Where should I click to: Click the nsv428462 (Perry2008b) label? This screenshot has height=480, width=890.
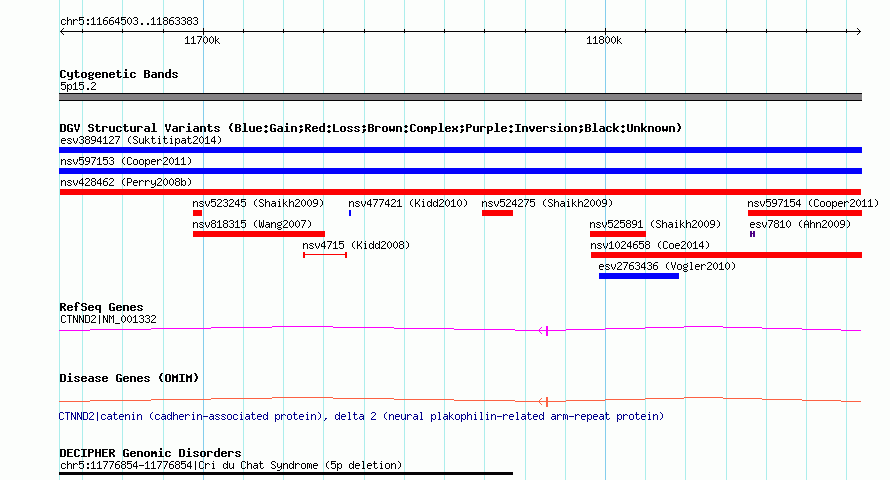126,182
